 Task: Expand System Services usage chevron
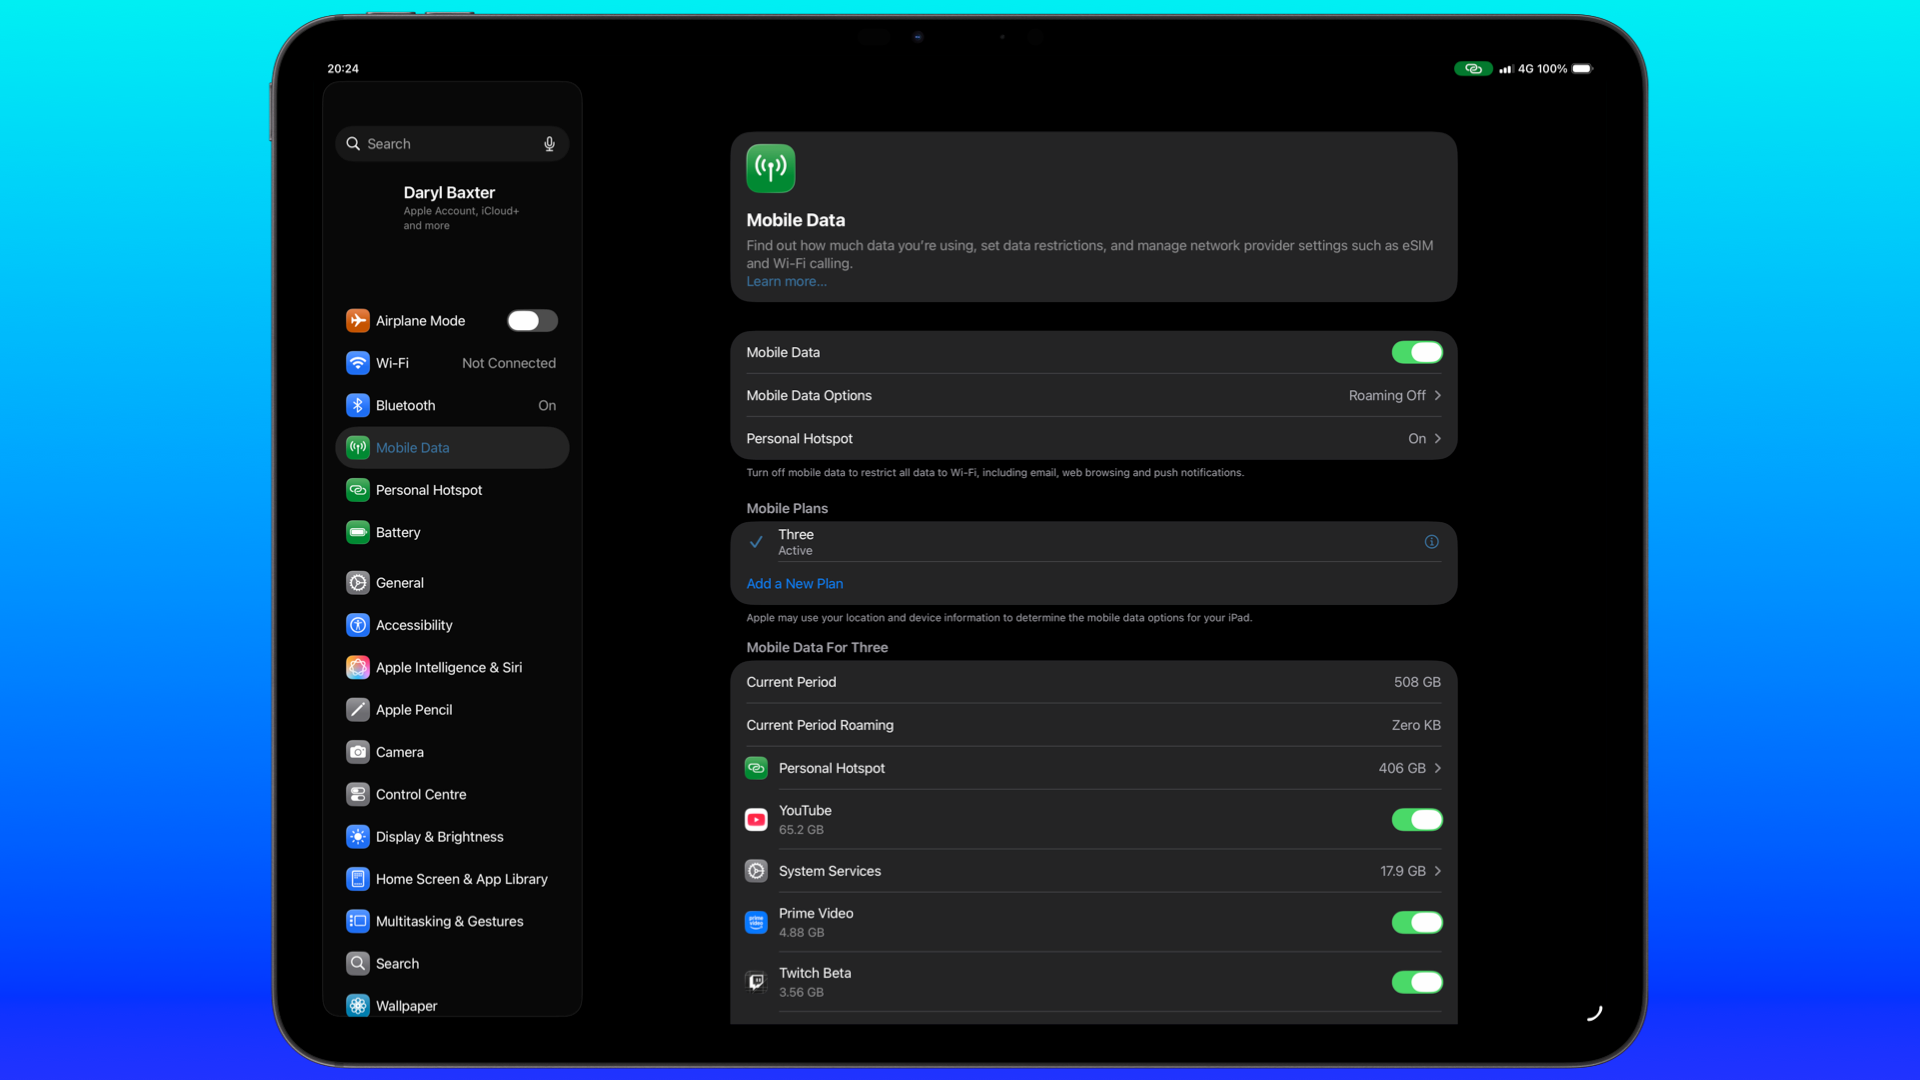[1437, 871]
